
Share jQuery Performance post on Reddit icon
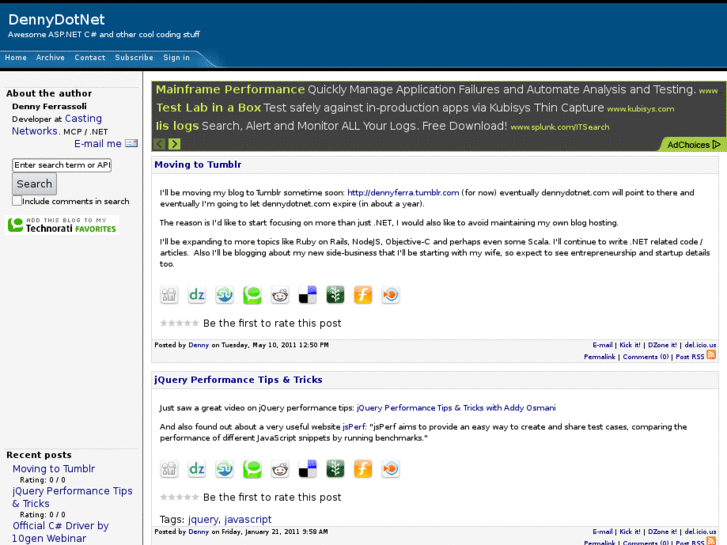[x=280, y=469]
